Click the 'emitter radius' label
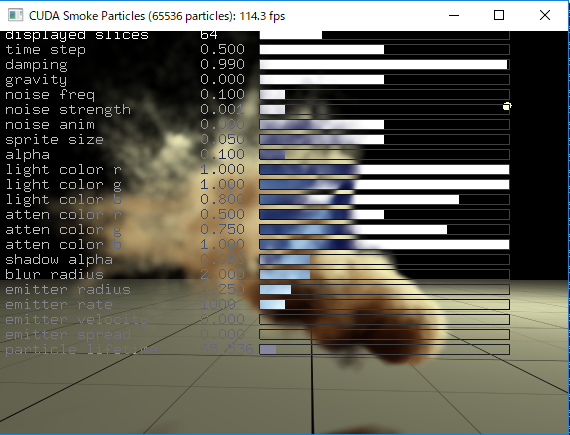The width and height of the screenshot is (570, 435). 68,290
